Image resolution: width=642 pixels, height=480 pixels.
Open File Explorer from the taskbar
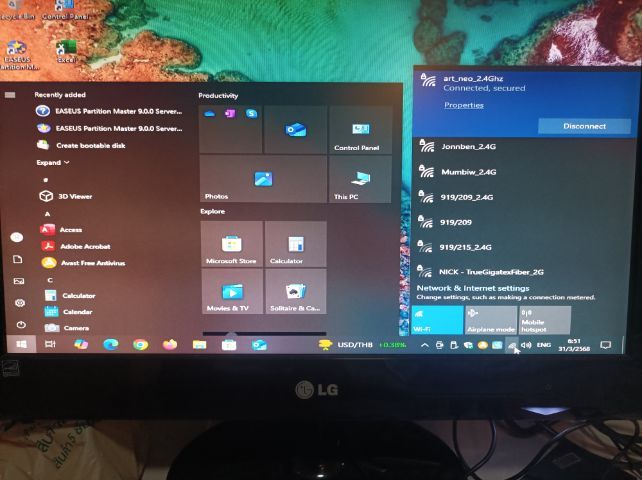click(x=199, y=344)
